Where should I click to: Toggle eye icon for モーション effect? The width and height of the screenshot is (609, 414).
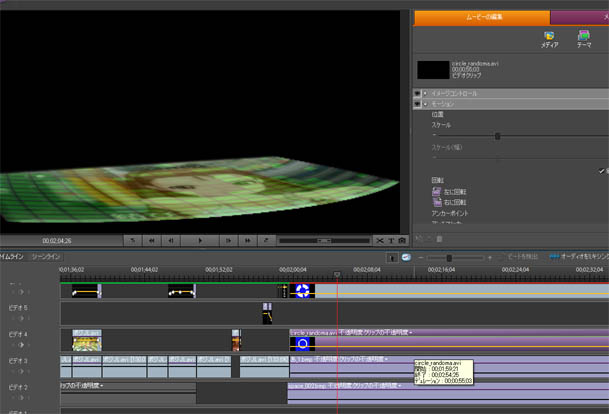click(x=417, y=104)
